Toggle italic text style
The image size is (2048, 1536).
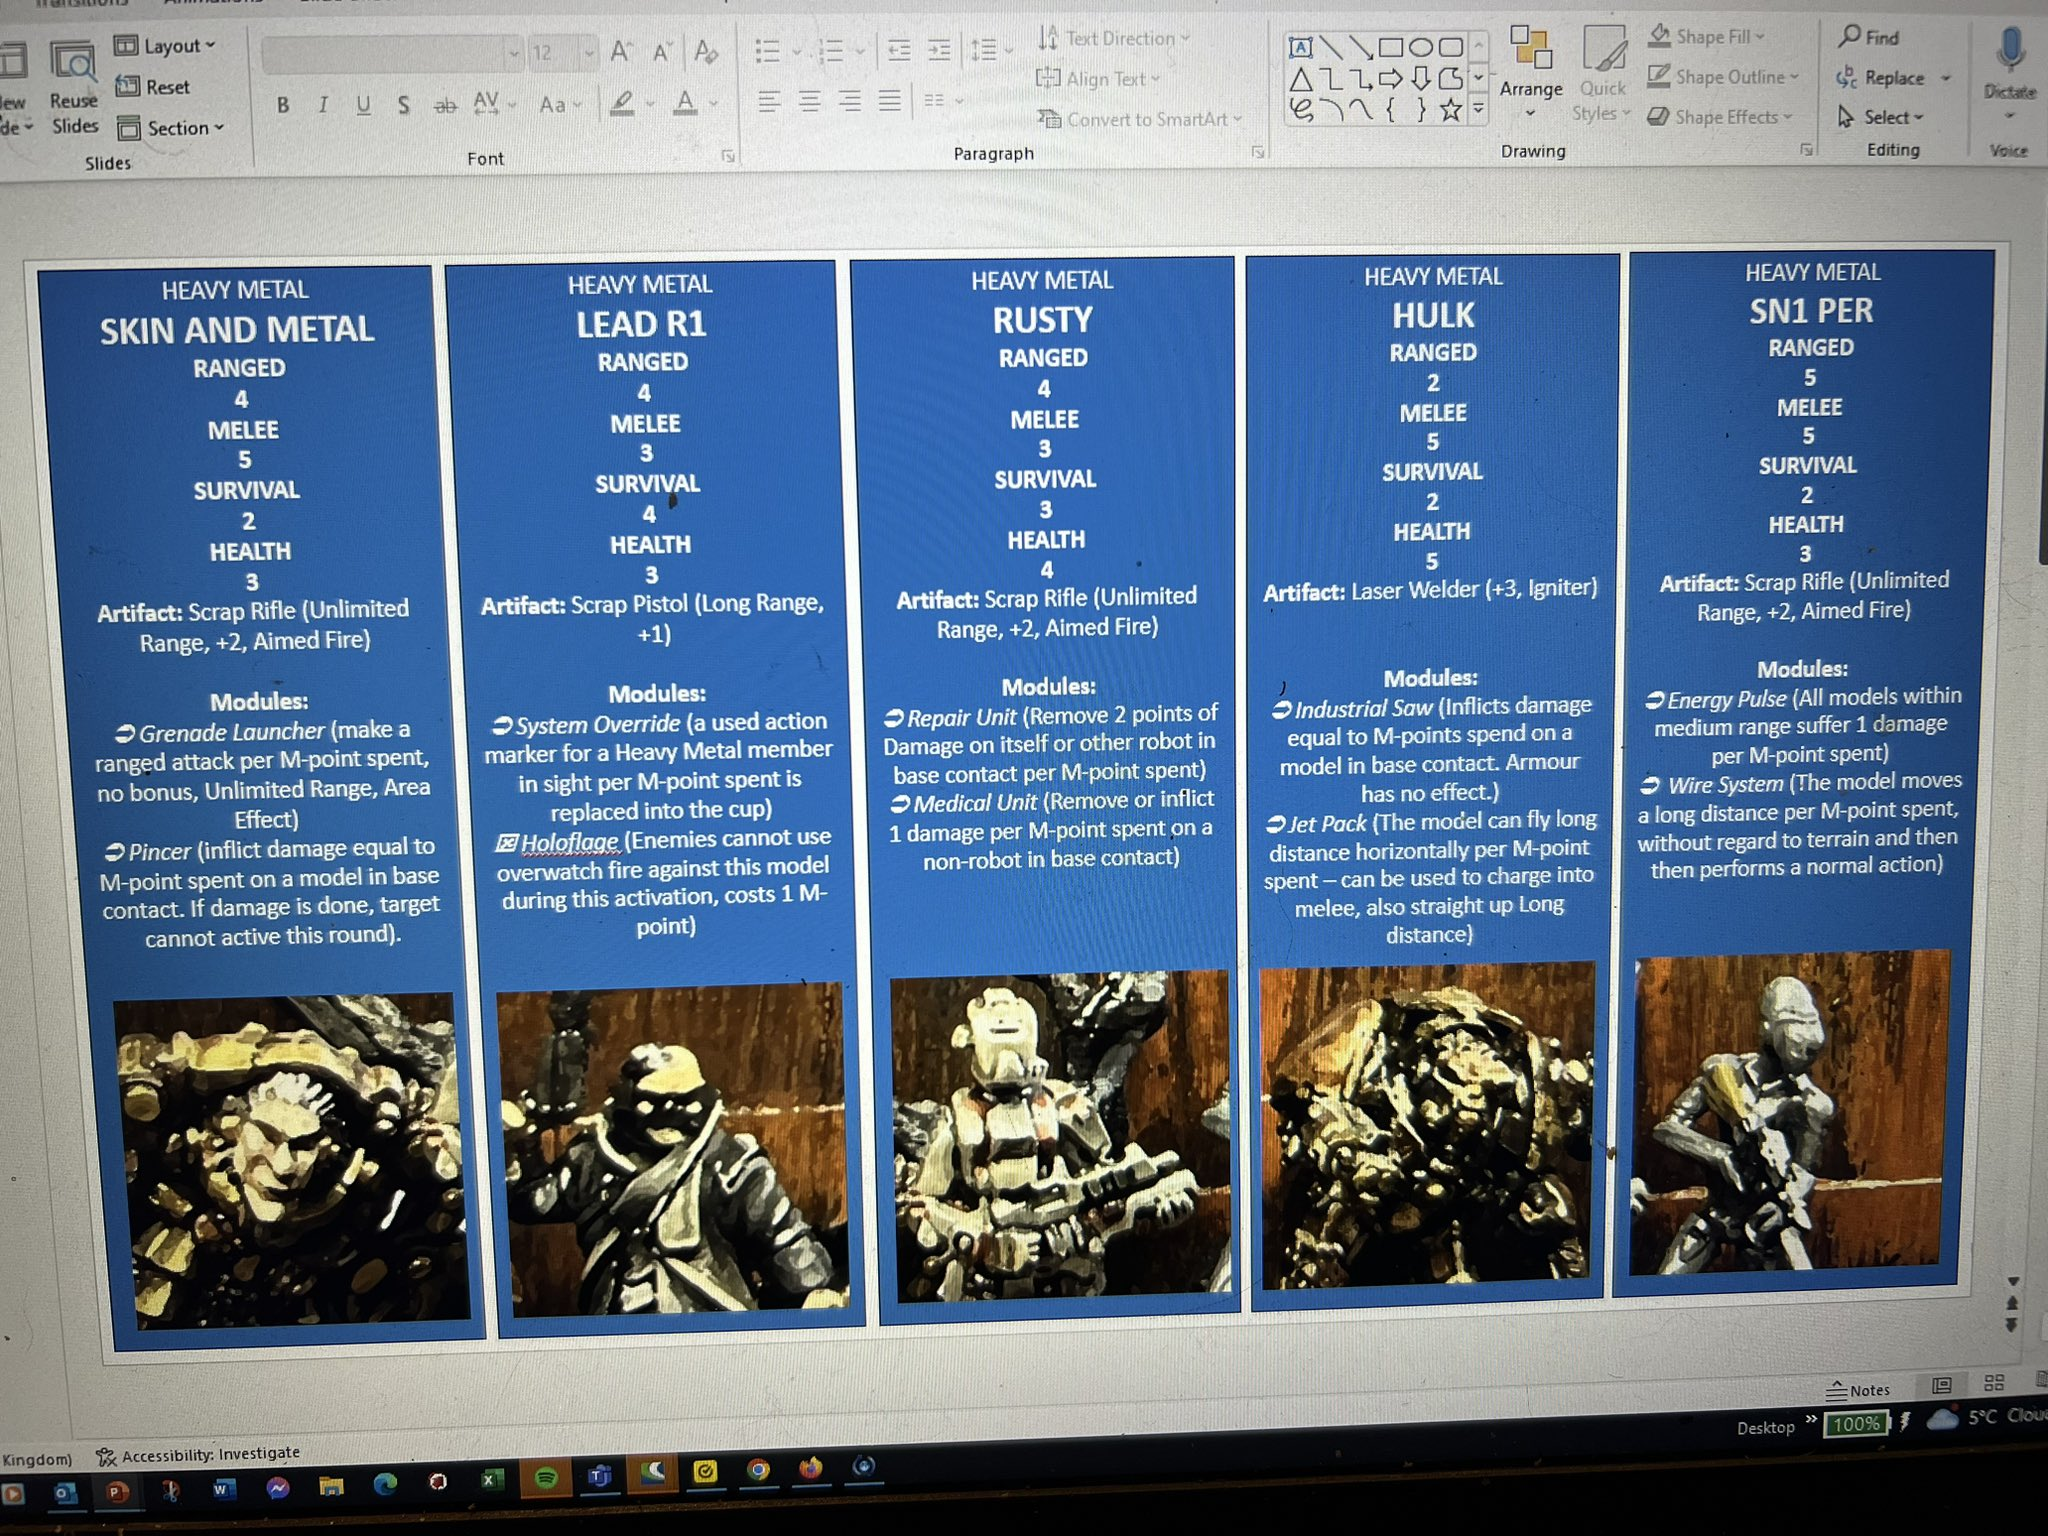[x=323, y=105]
